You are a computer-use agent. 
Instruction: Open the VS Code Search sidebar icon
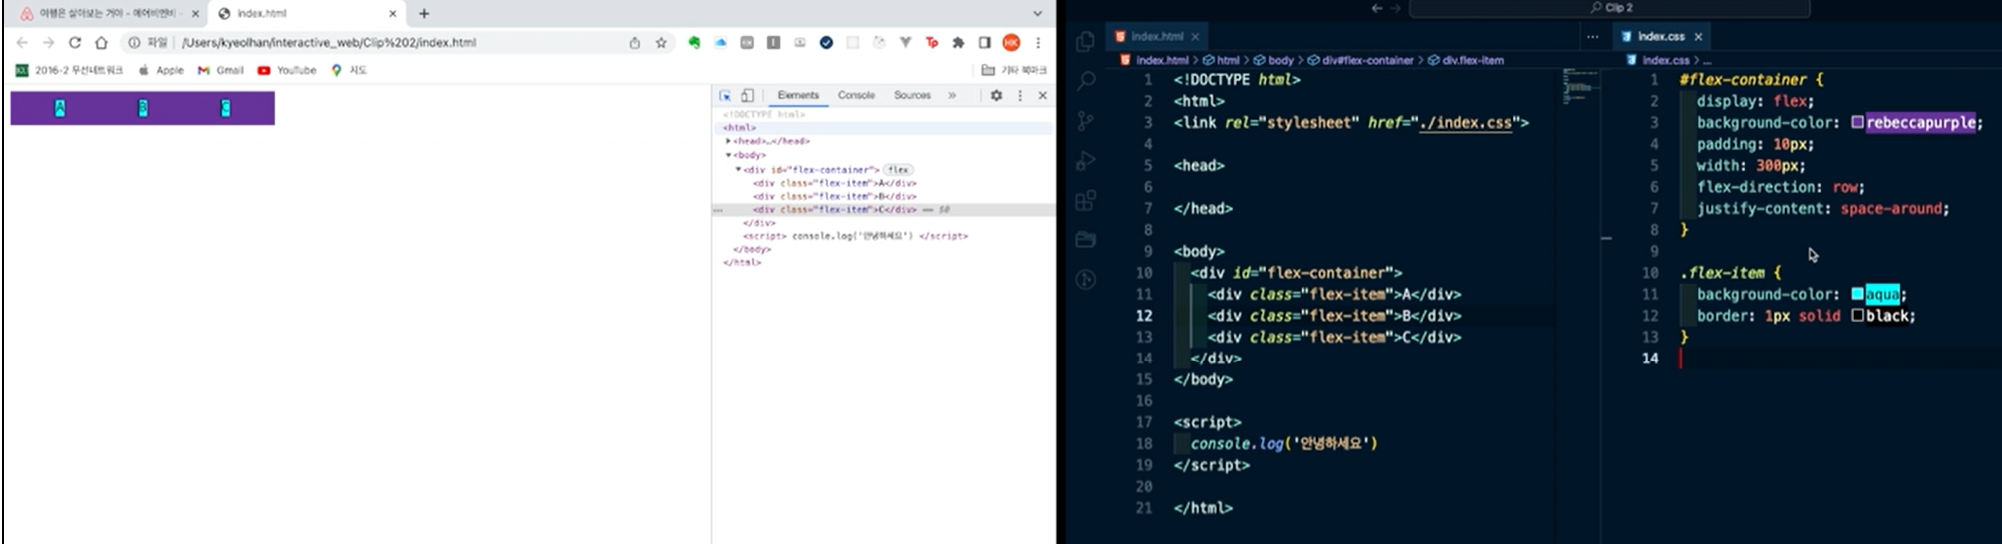pos(1085,81)
